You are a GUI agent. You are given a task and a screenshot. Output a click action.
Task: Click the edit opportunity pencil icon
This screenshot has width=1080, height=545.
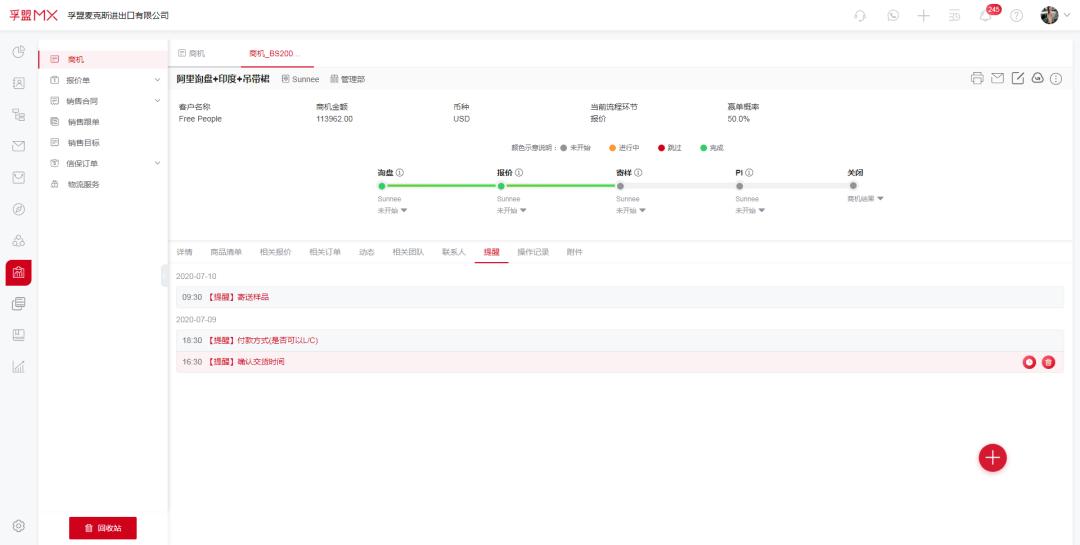click(x=1017, y=79)
